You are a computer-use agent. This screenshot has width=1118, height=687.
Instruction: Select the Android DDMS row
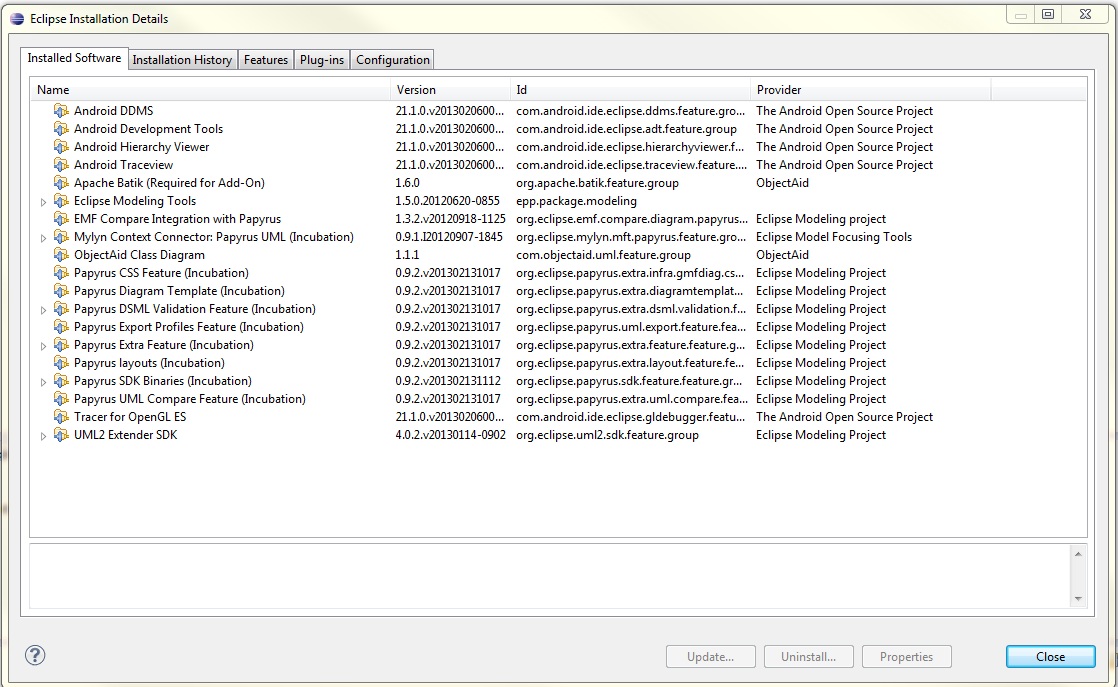tap(558, 110)
